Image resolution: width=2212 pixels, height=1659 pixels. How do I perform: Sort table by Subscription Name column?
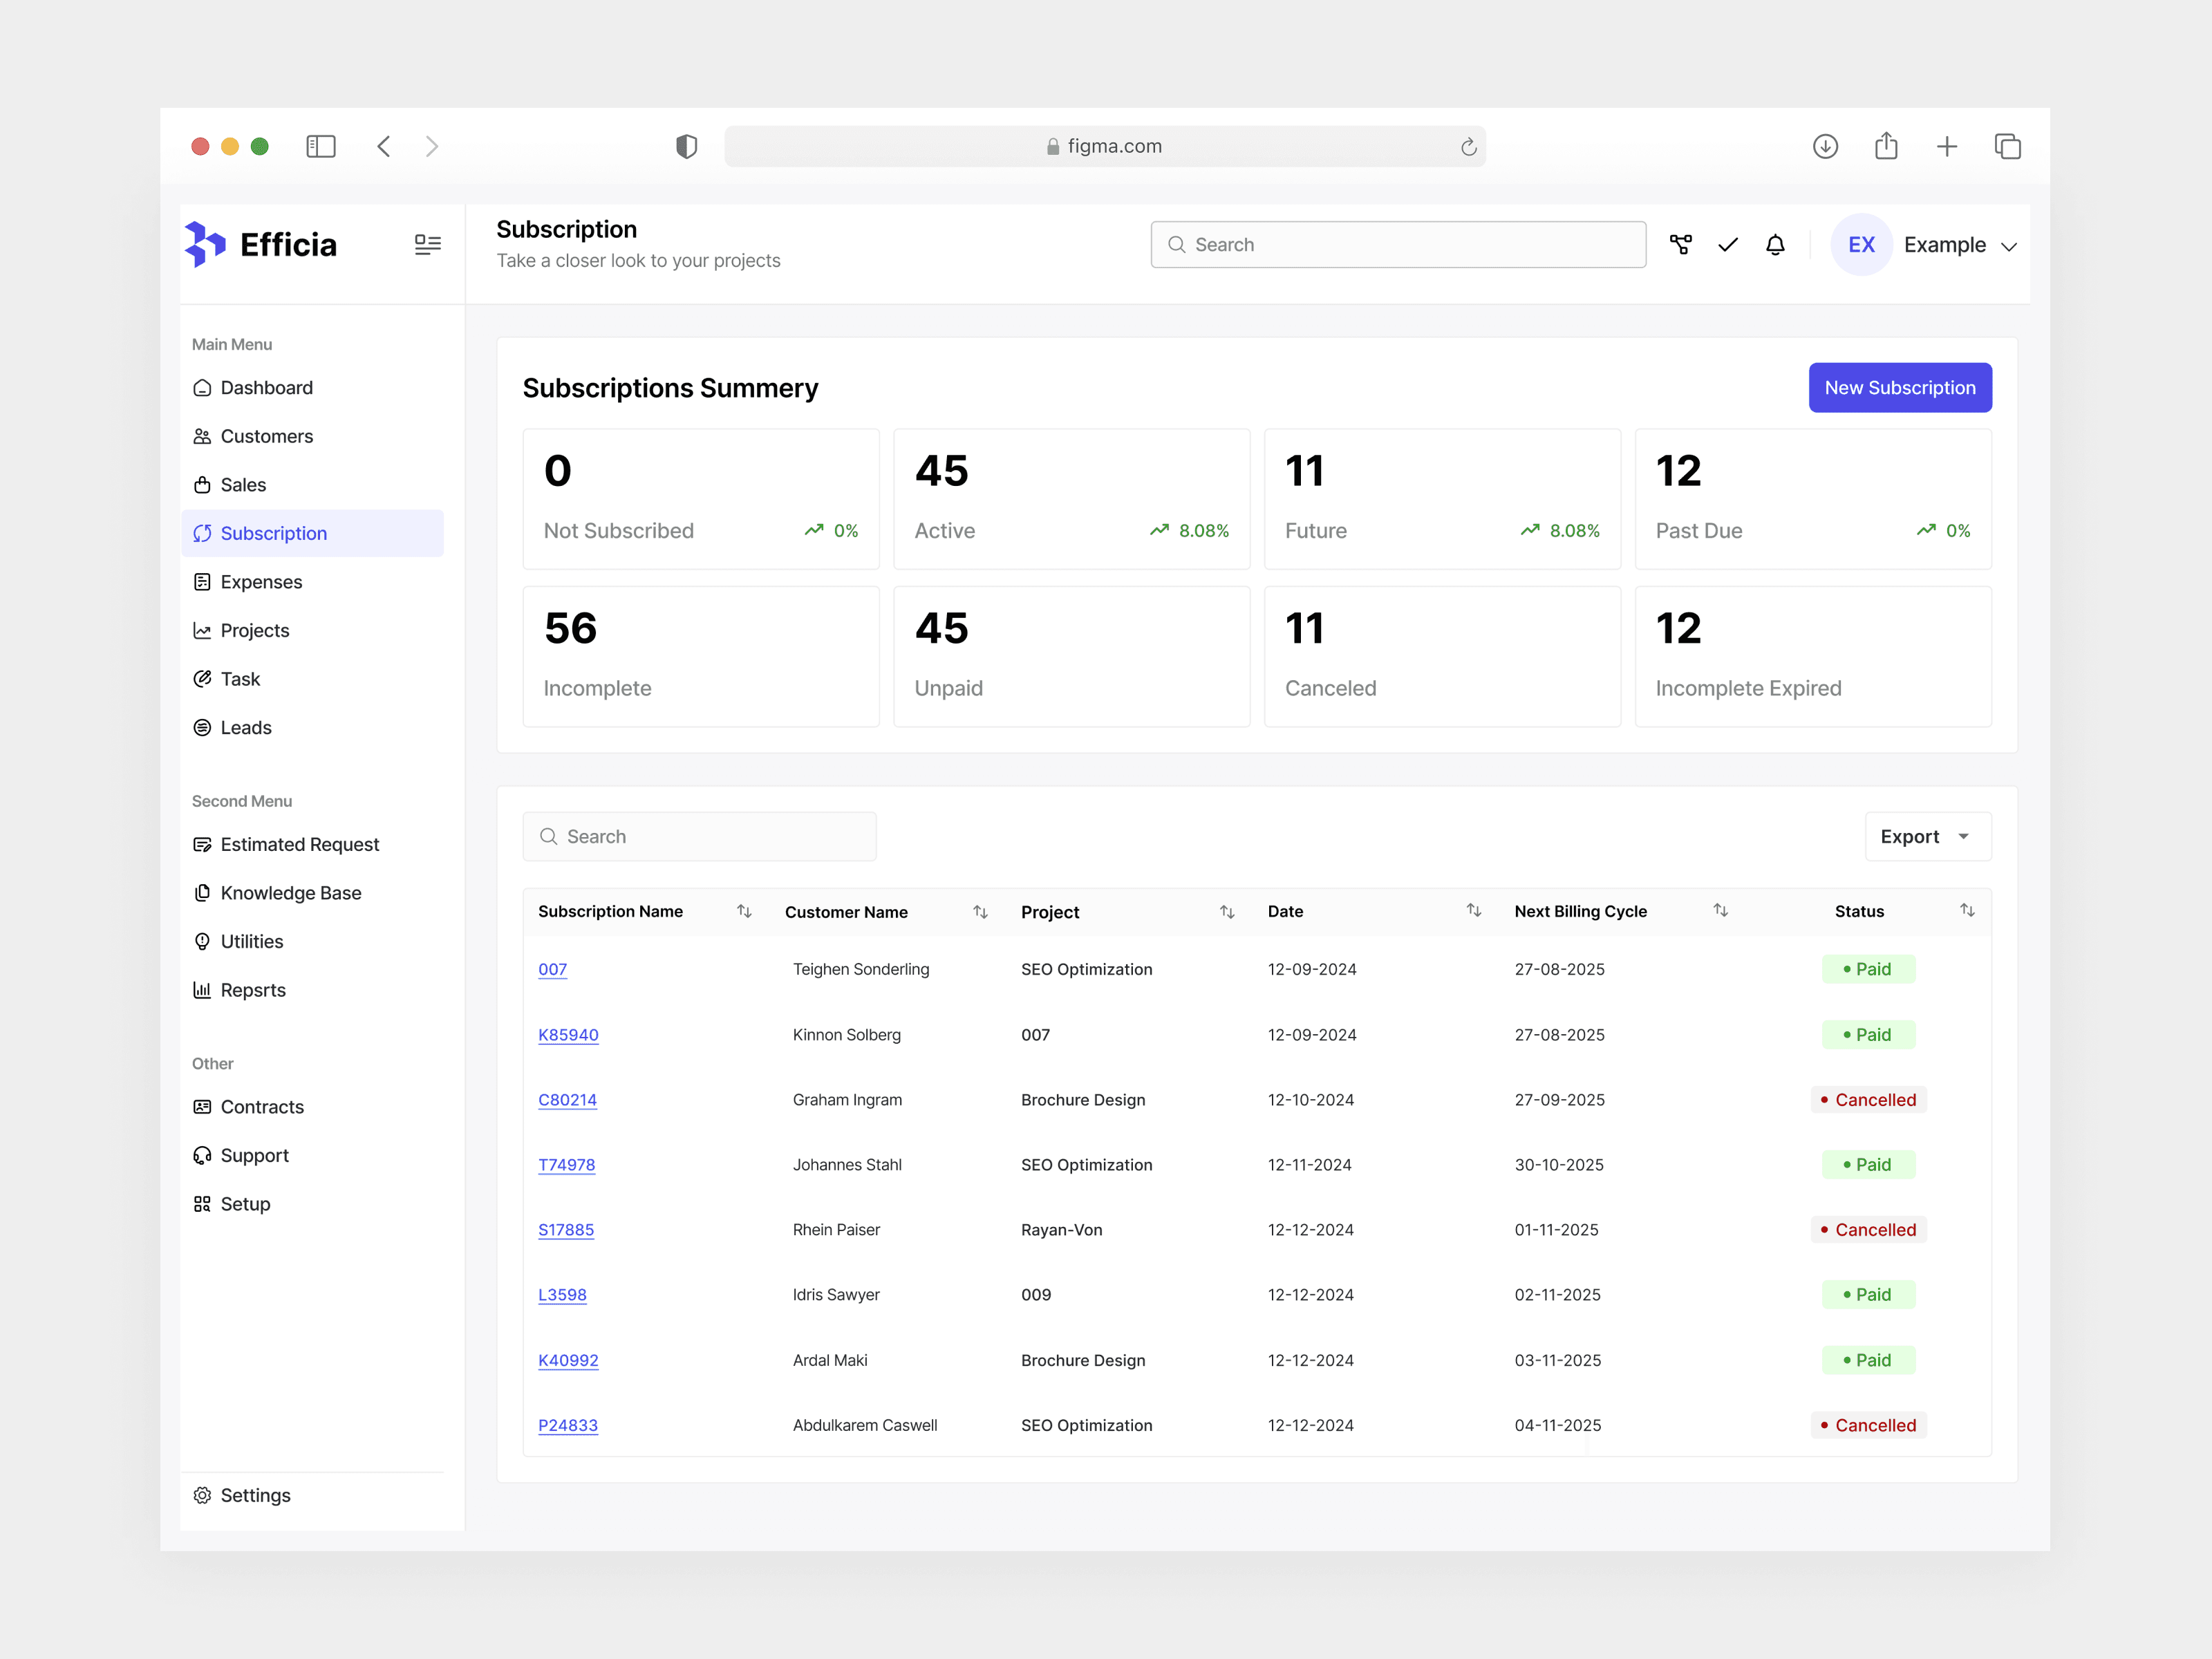point(744,911)
